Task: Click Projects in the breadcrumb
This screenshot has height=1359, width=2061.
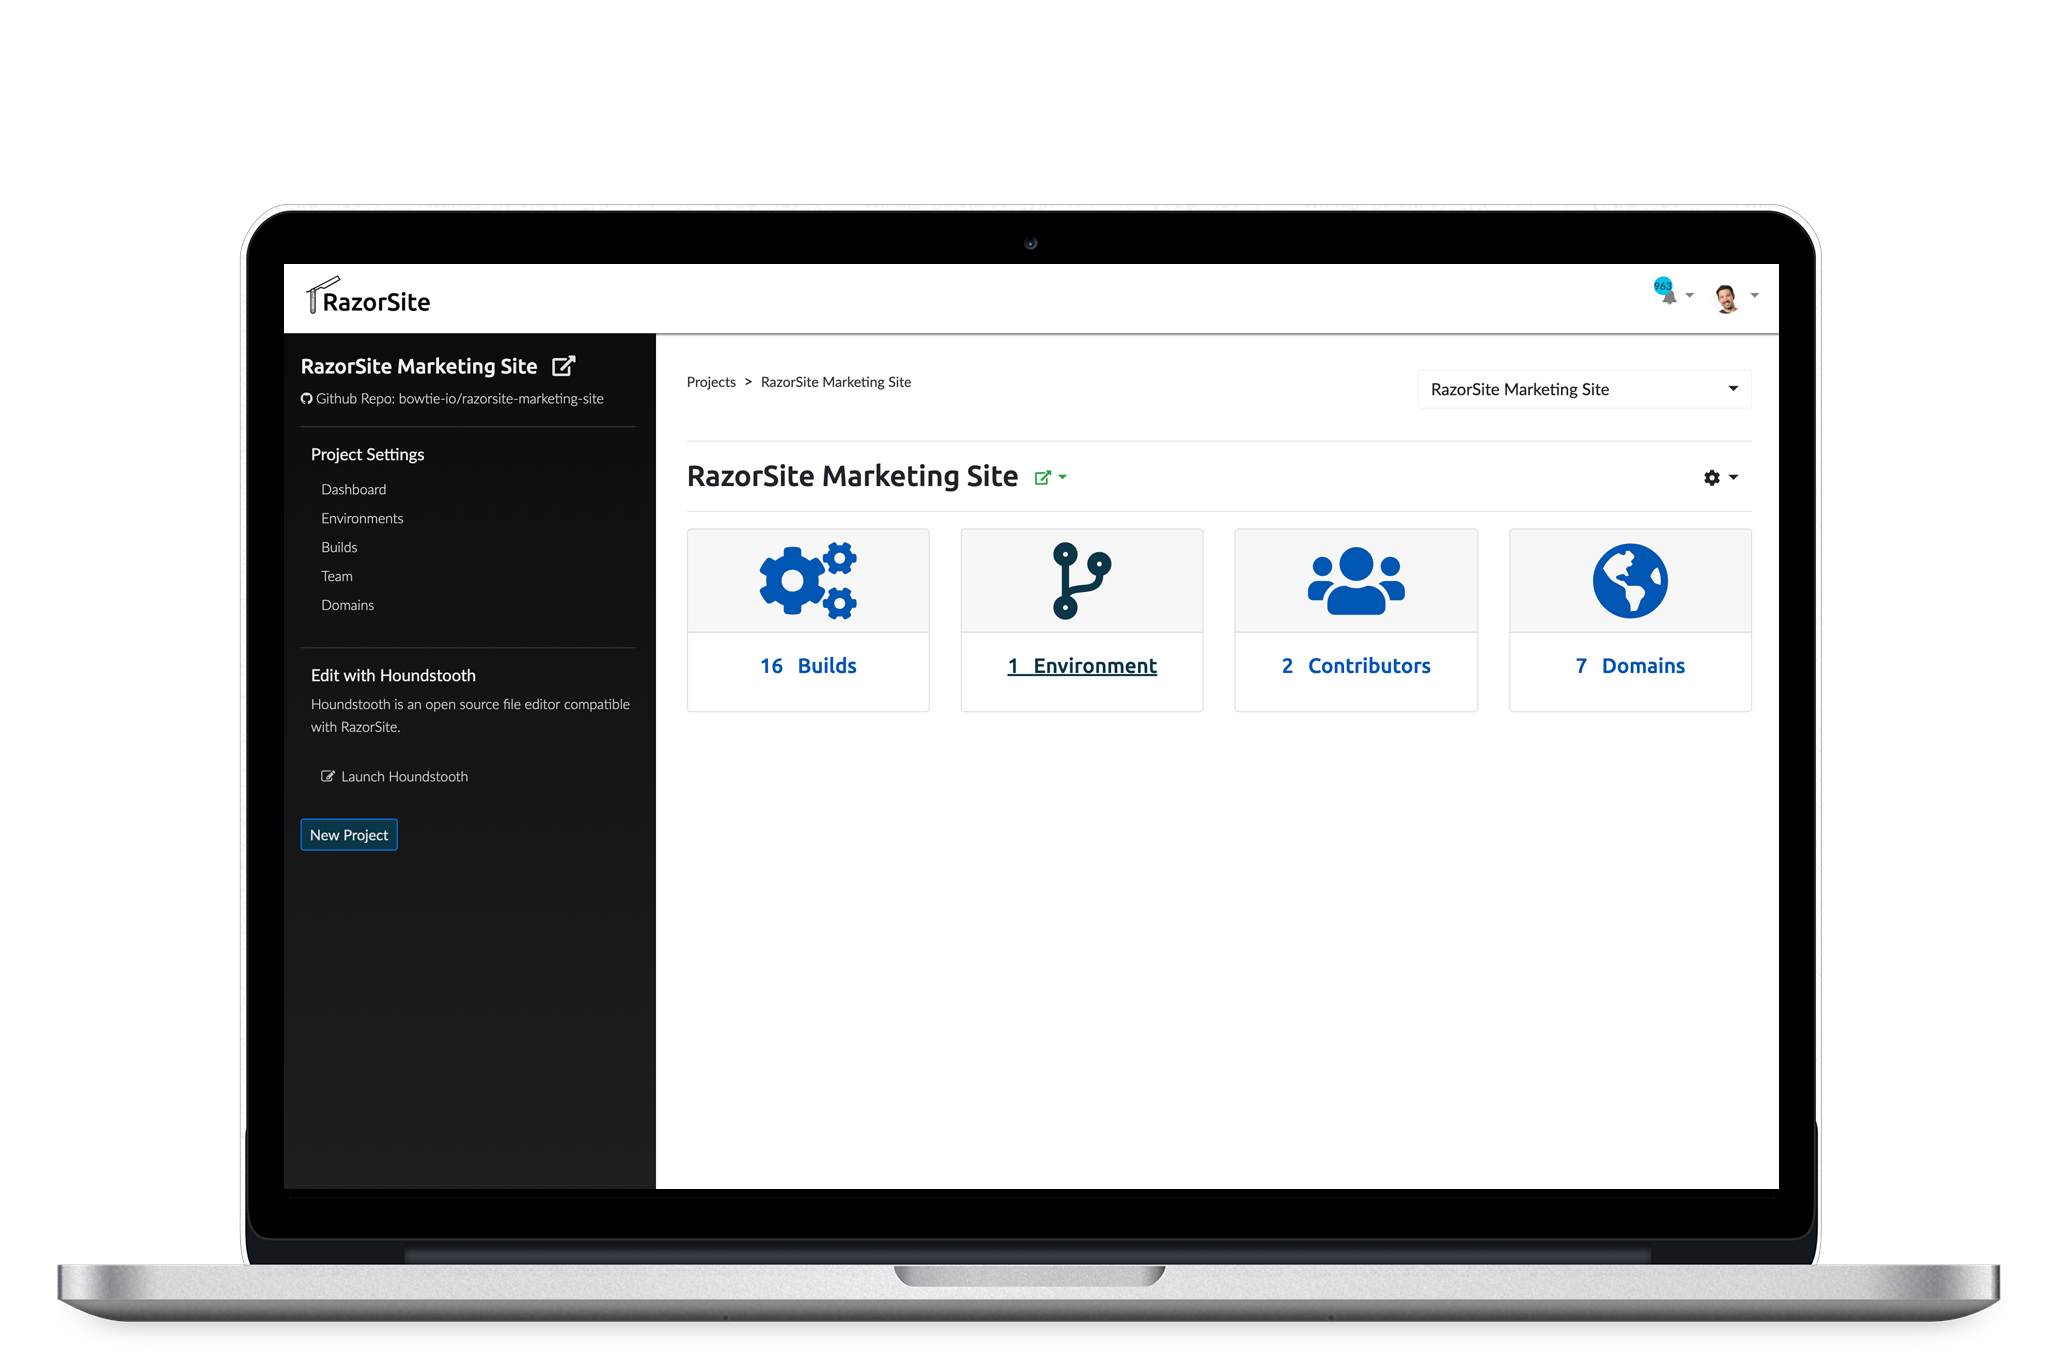Action: coord(711,382)
